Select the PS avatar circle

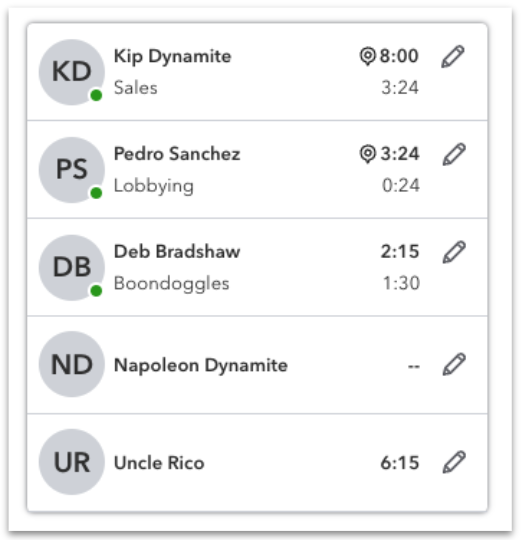[72, 170]
